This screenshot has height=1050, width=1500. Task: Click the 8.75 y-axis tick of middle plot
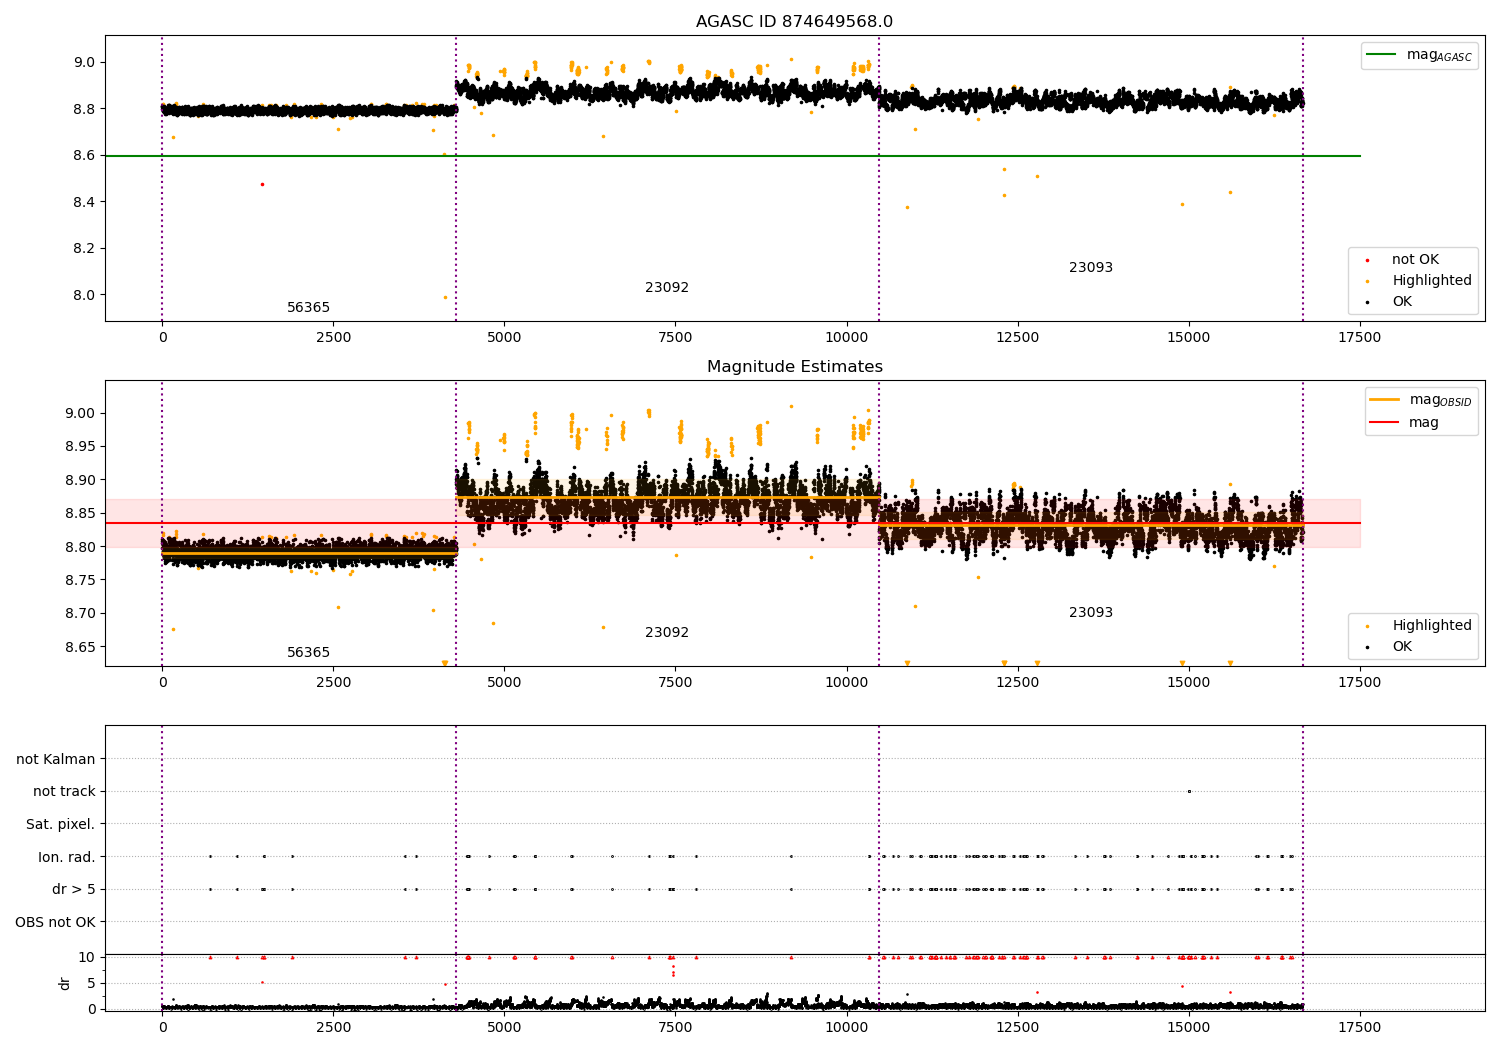click(81, 580)
